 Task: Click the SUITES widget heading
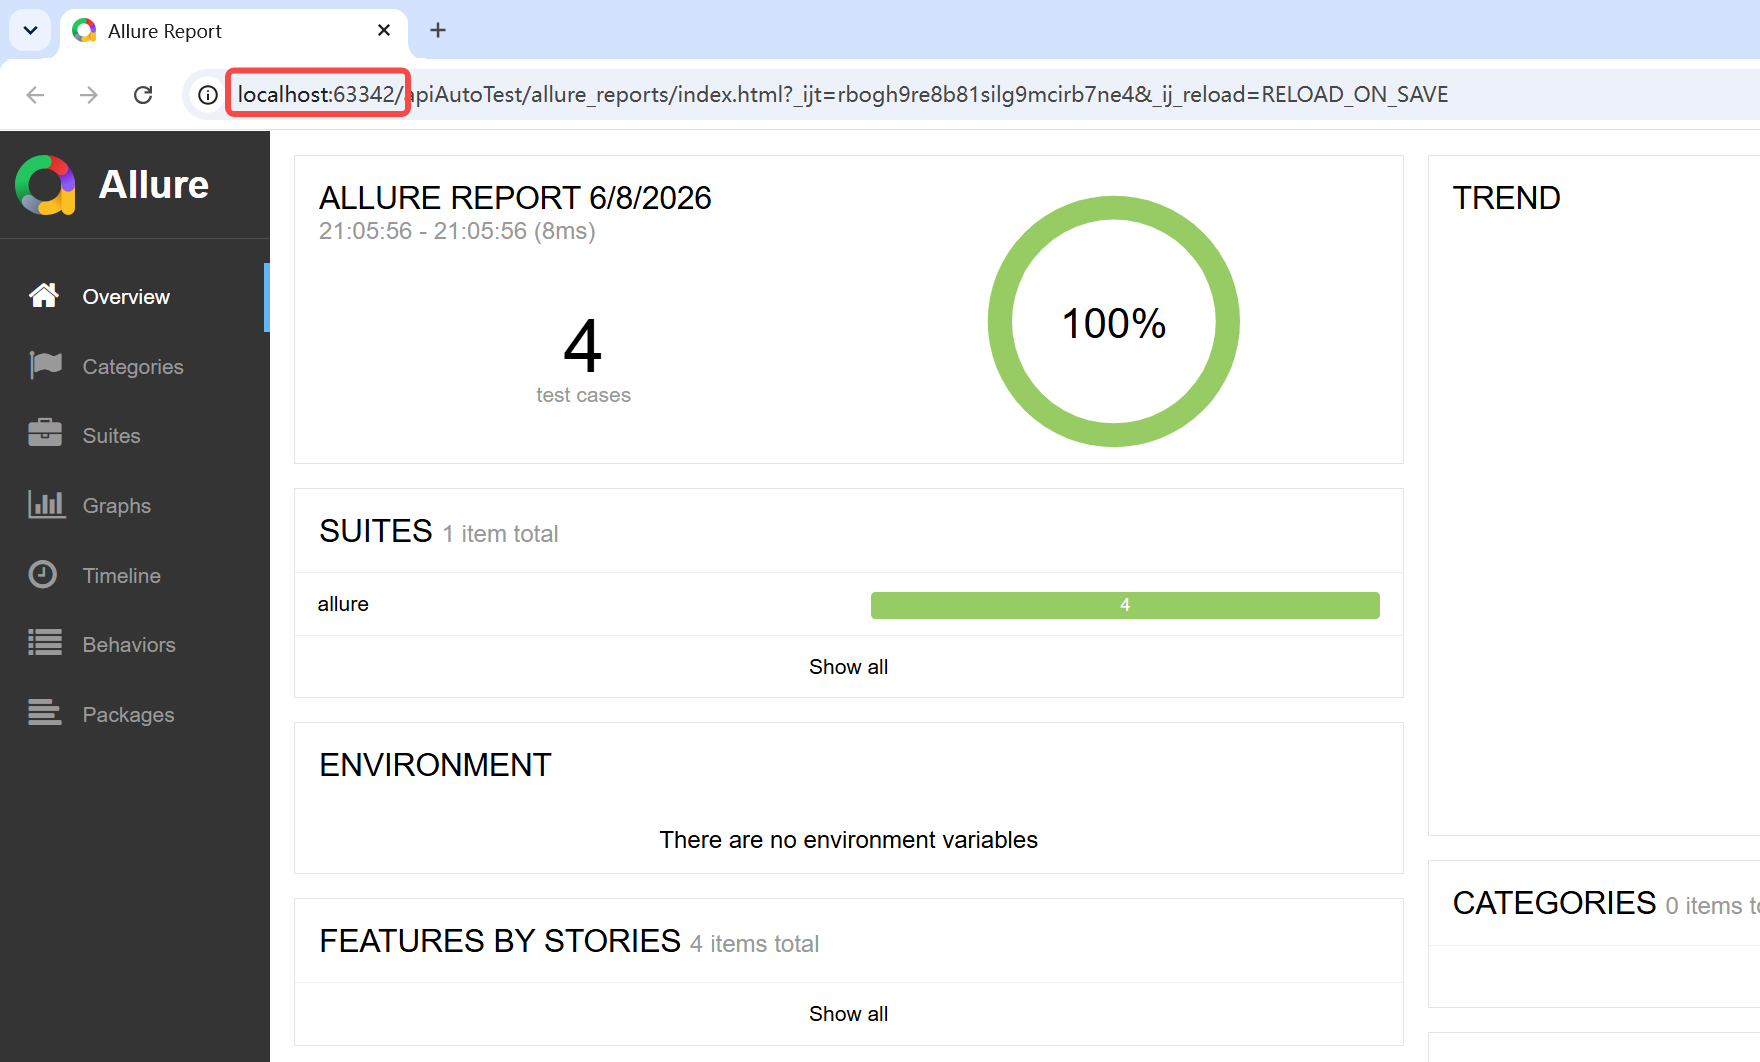pyautogui.click(x=375, y=531)
